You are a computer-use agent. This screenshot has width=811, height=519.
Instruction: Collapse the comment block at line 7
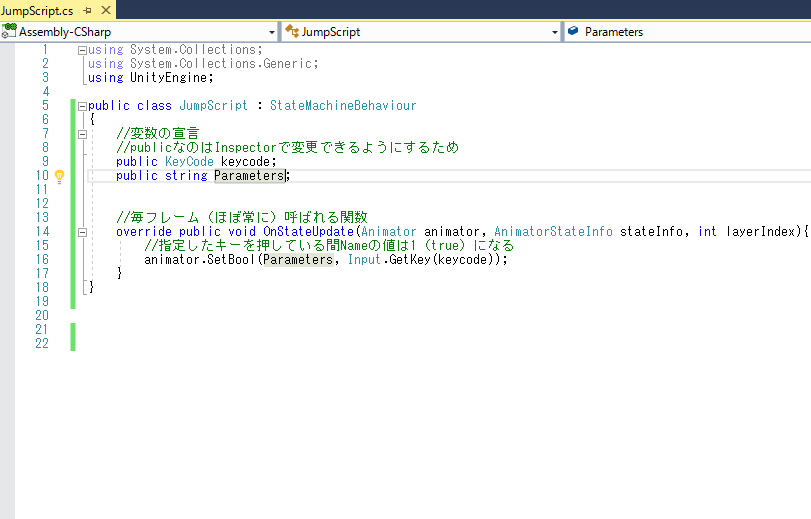82,135
